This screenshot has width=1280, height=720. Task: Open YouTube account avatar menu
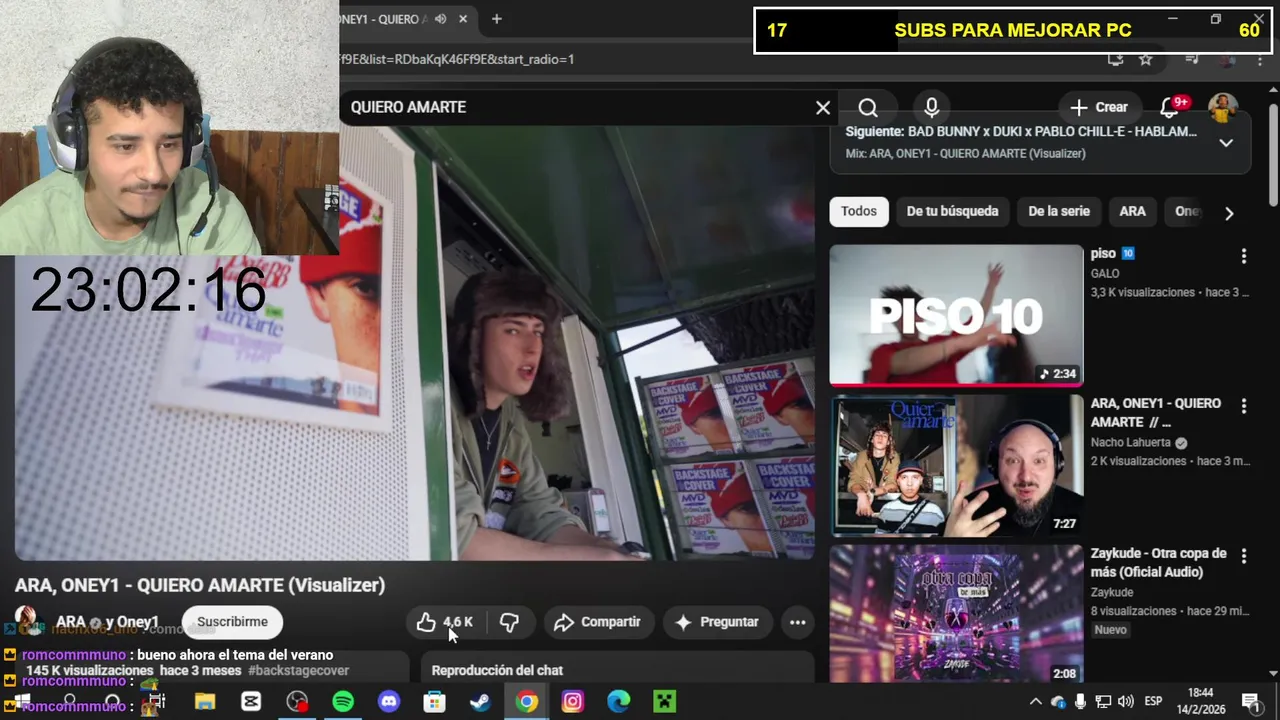coord(1223,107)
